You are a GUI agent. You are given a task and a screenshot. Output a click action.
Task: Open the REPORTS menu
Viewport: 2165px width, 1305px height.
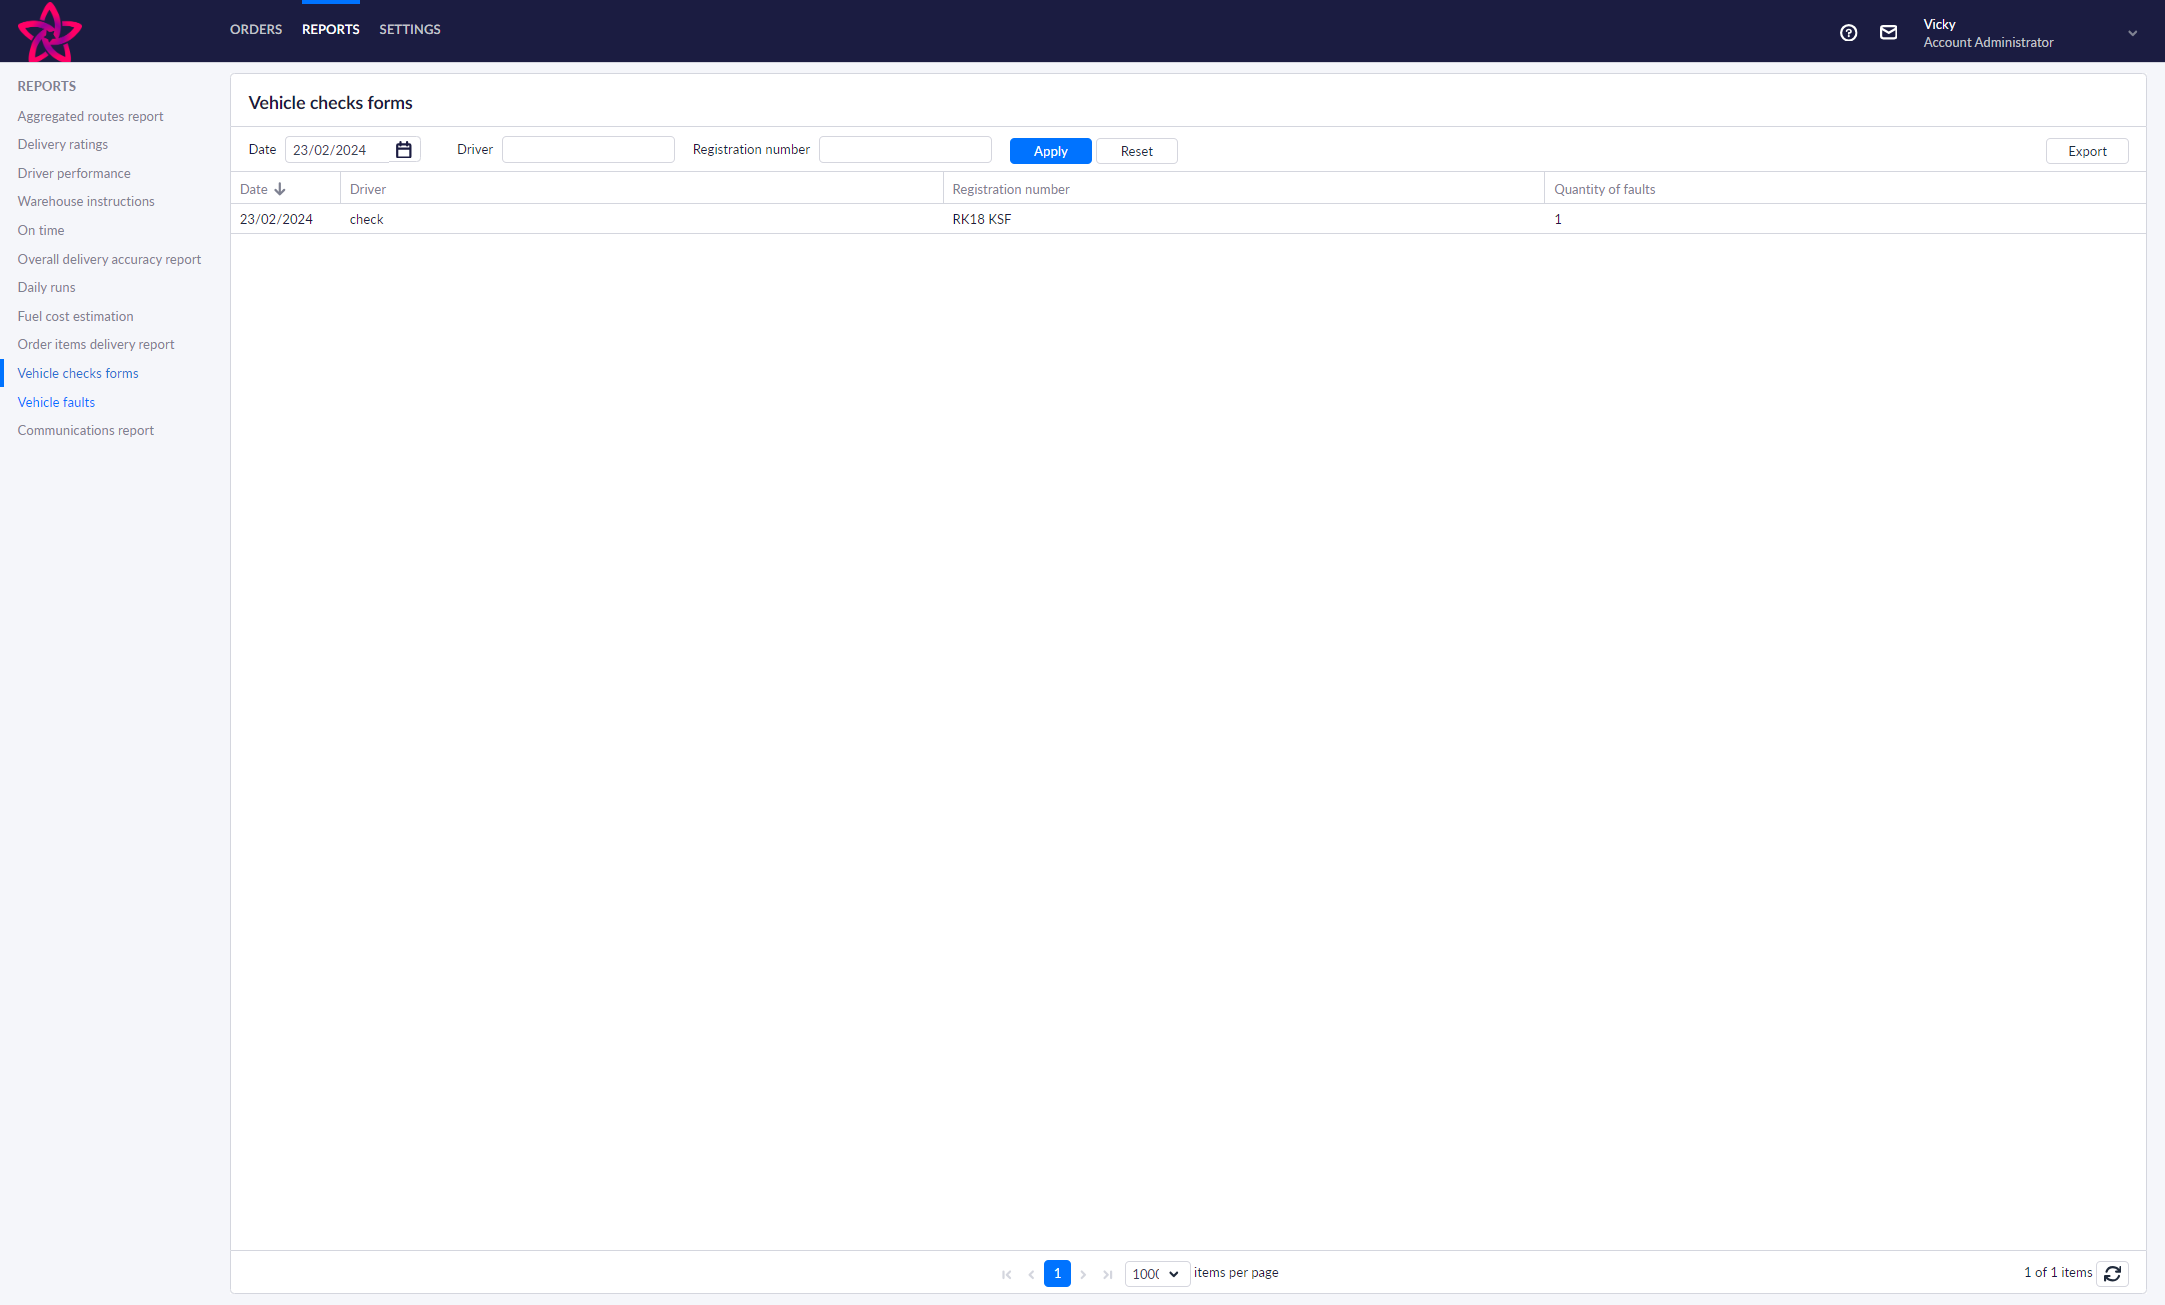(x=330, y=30)
